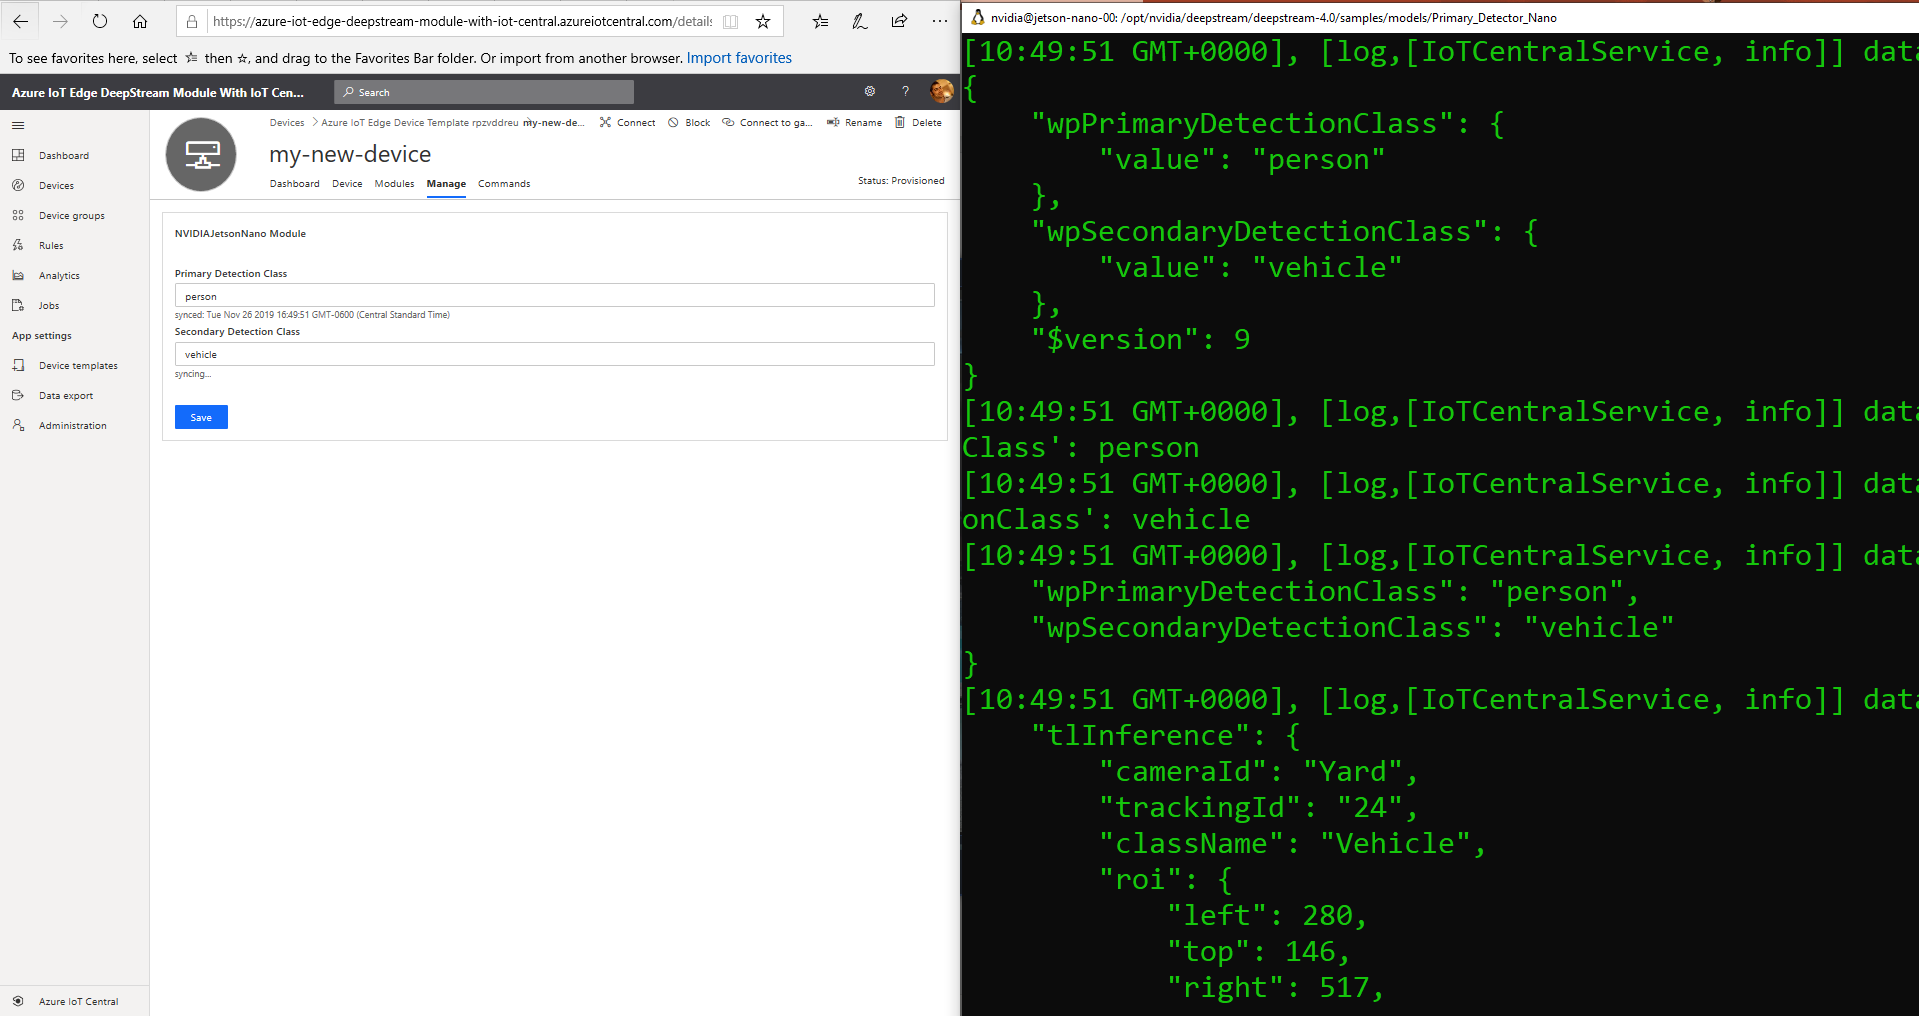Click the Devices sidebar icon
The width and height of the screenshot is (1919, 1016).
click(18, 185)
